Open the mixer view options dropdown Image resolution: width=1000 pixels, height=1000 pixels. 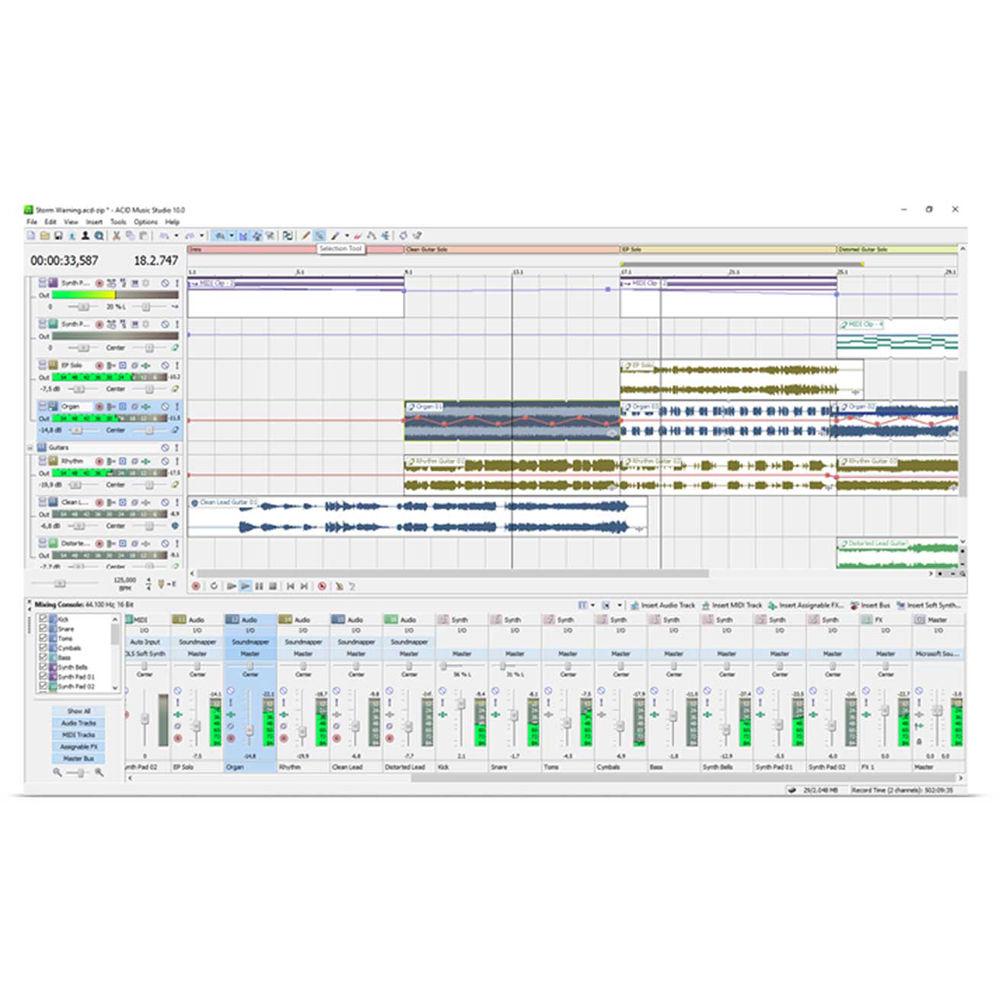point(590,607)
